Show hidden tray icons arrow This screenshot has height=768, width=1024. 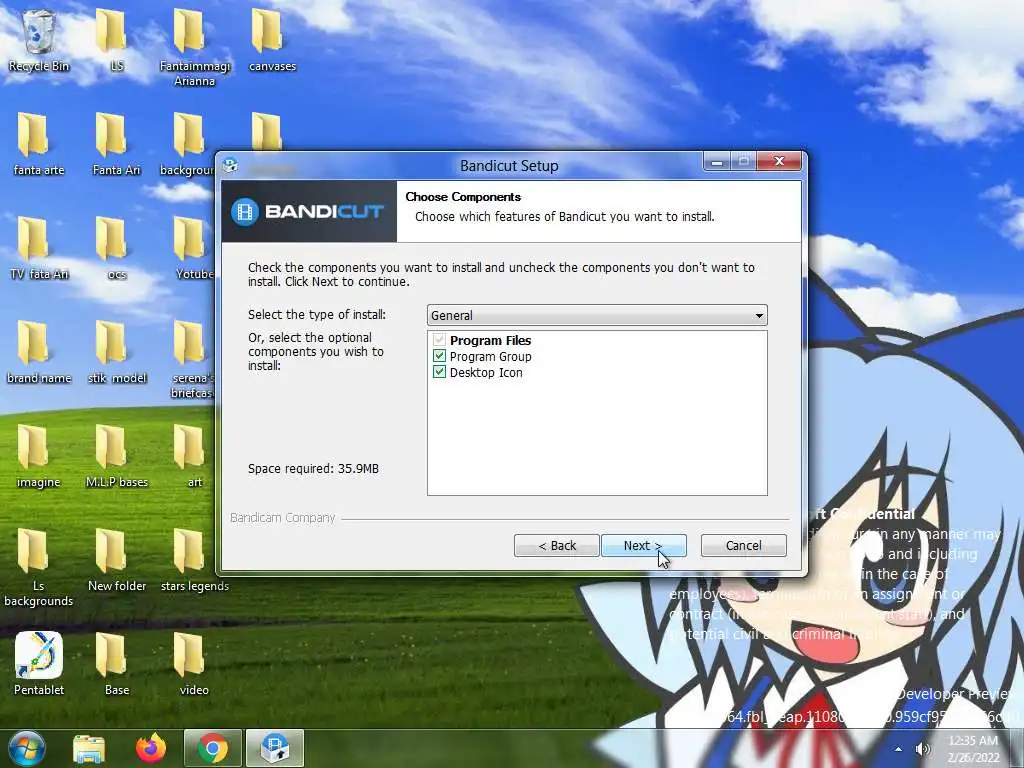point(899,749)
